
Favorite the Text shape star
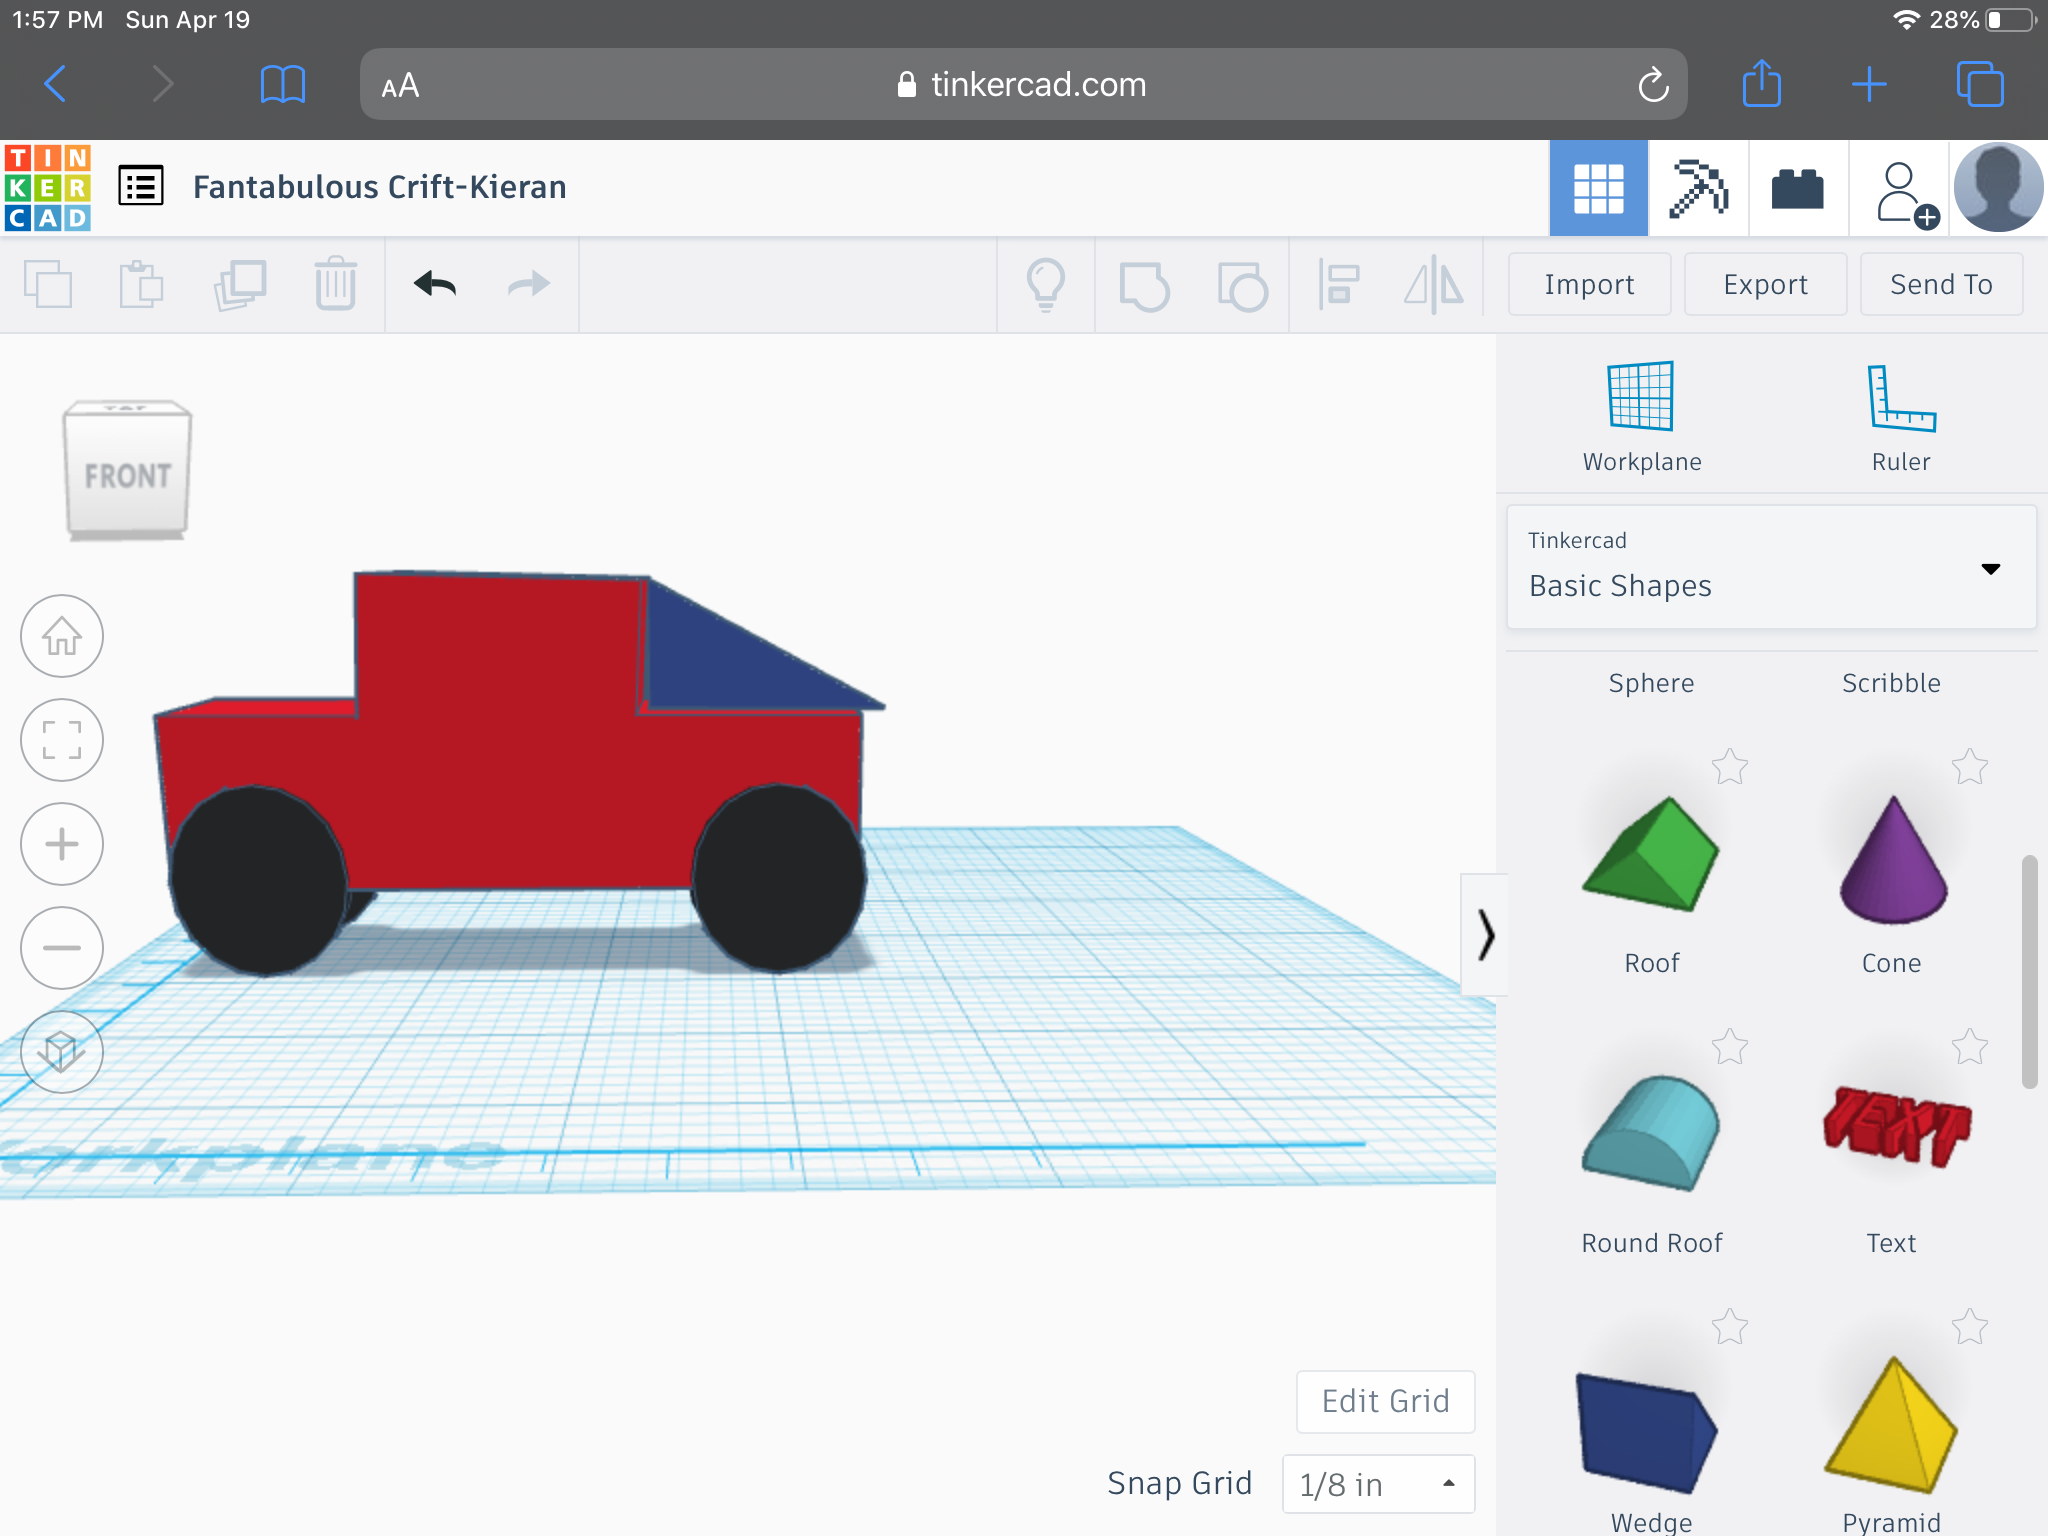pyautogui.click(x=1969, y=1047)
